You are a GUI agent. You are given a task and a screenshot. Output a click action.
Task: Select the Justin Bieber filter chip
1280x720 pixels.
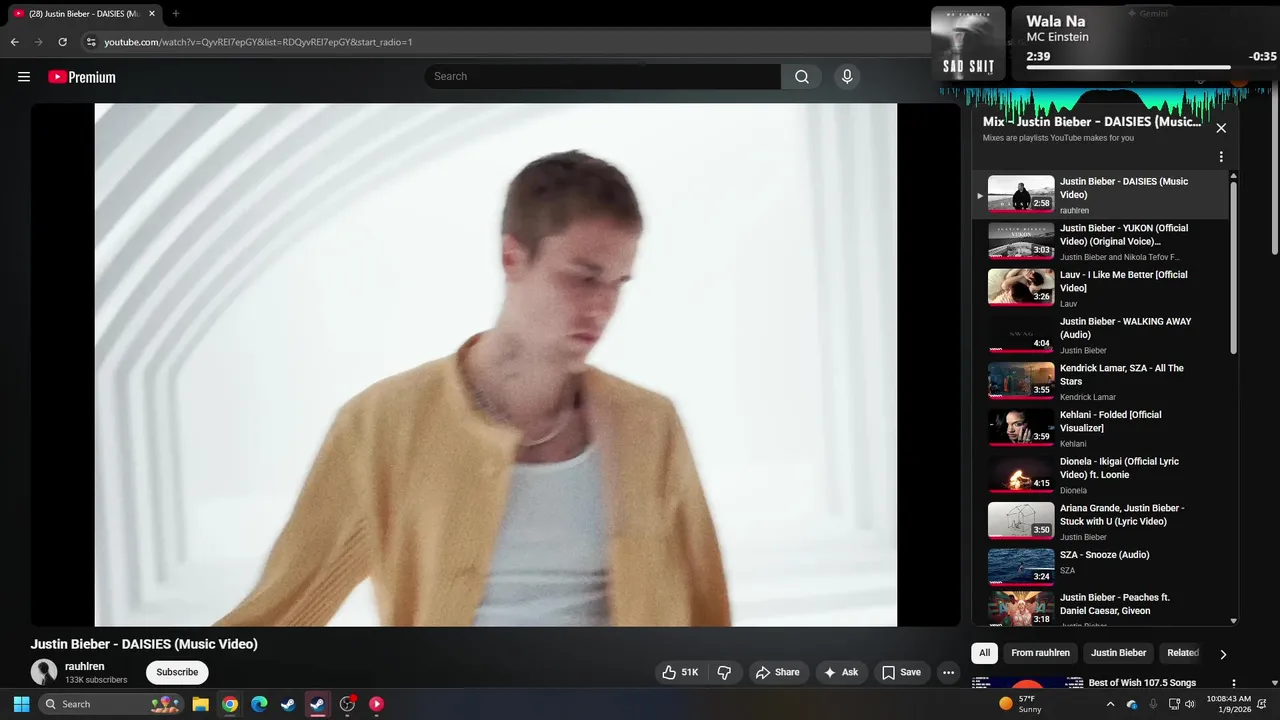pyautogui.click(x=1118, y=653)
